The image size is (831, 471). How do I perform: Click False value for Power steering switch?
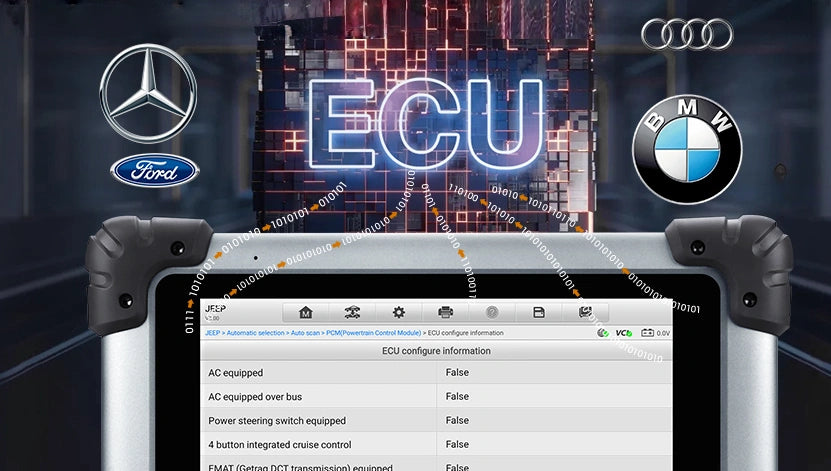tap(457, 421)
